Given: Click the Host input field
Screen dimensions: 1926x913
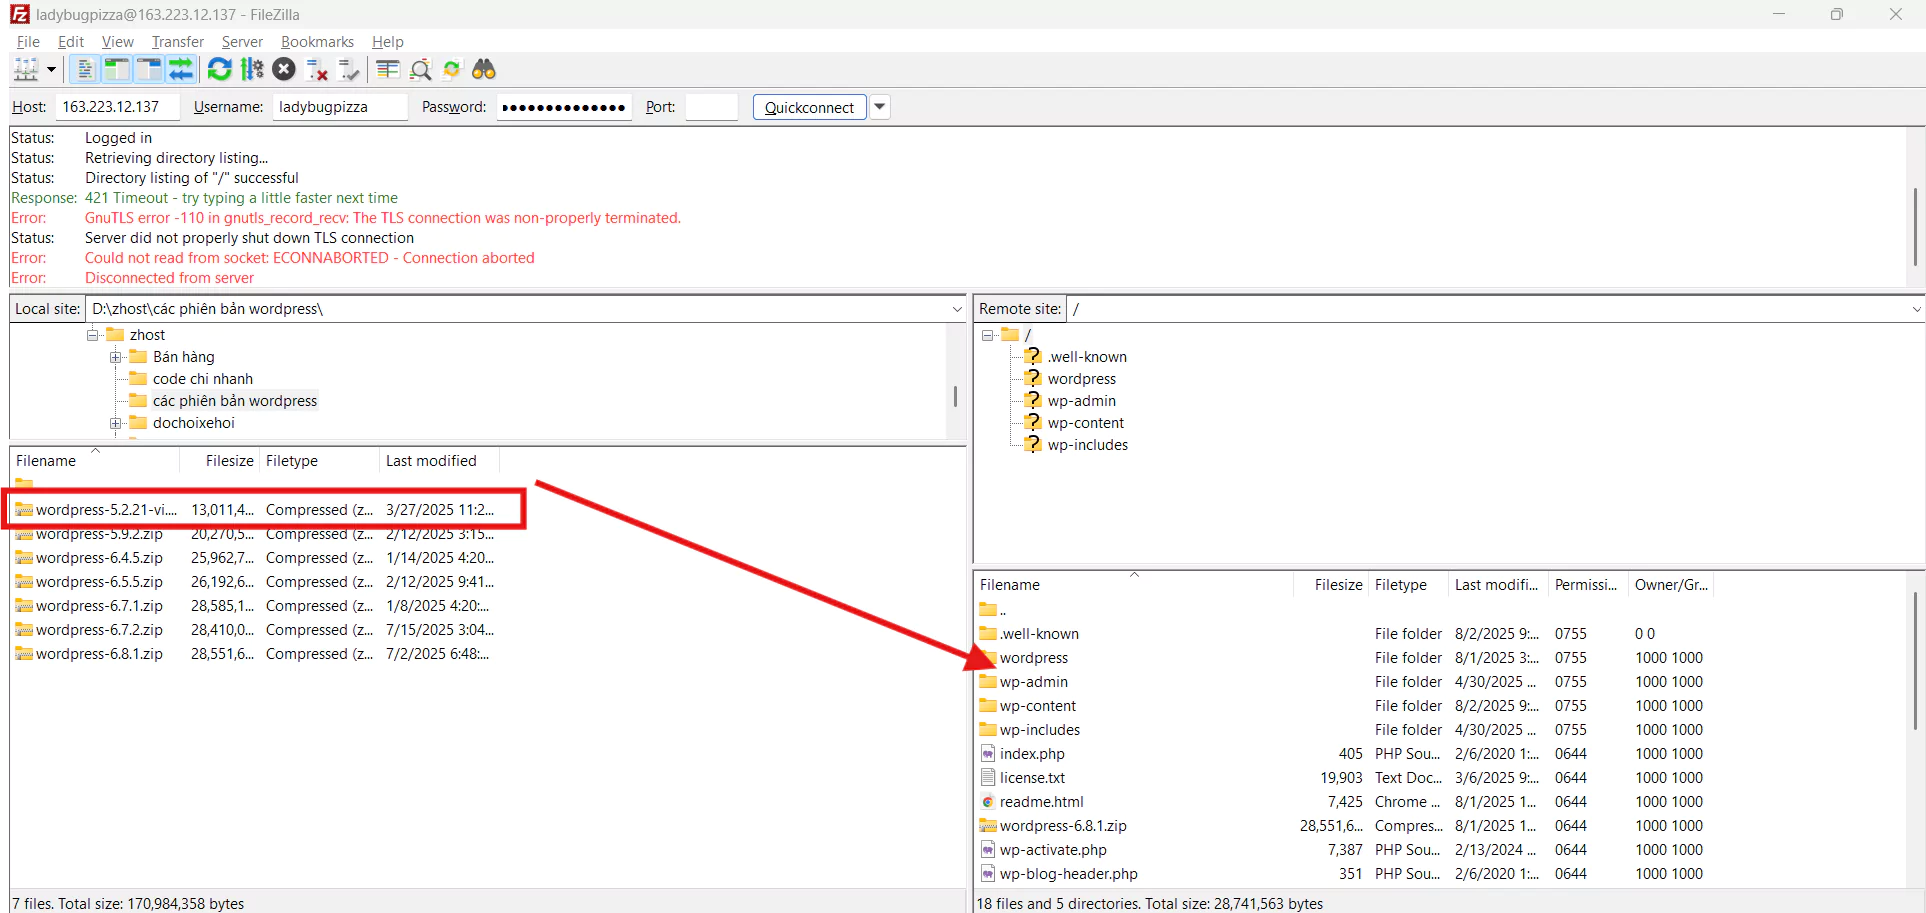Looking at the screenshot, I should [117, 107].
